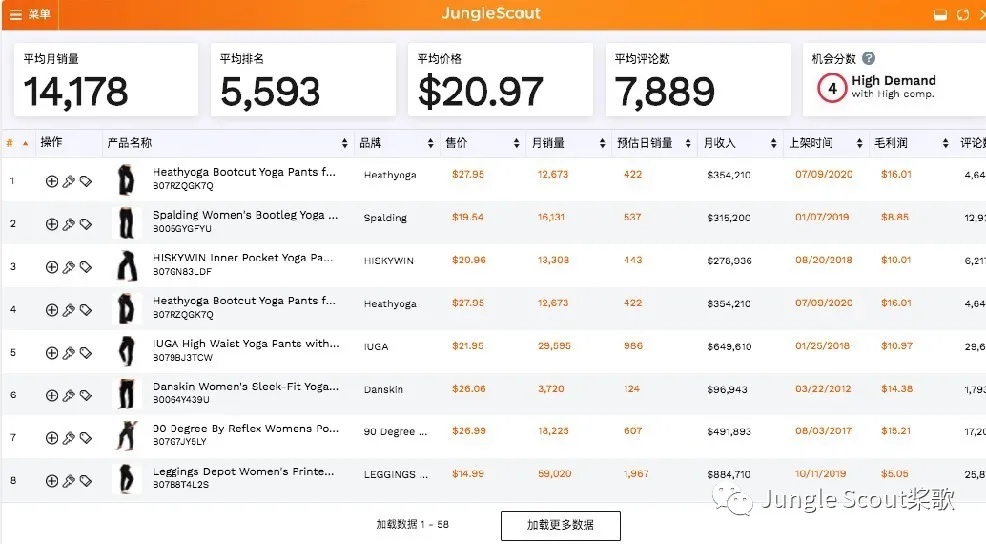Click the plus icon in row number 4

click(x=52, y=309)
